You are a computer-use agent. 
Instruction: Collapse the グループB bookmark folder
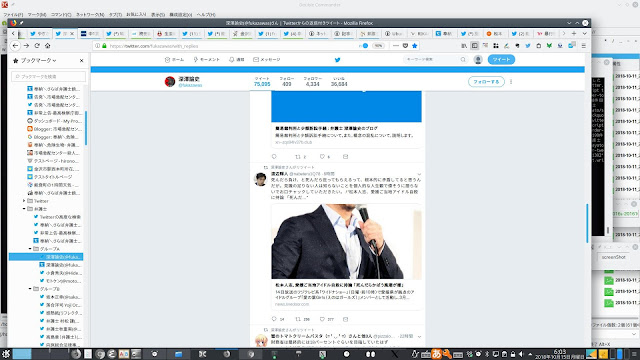(30, 289)
